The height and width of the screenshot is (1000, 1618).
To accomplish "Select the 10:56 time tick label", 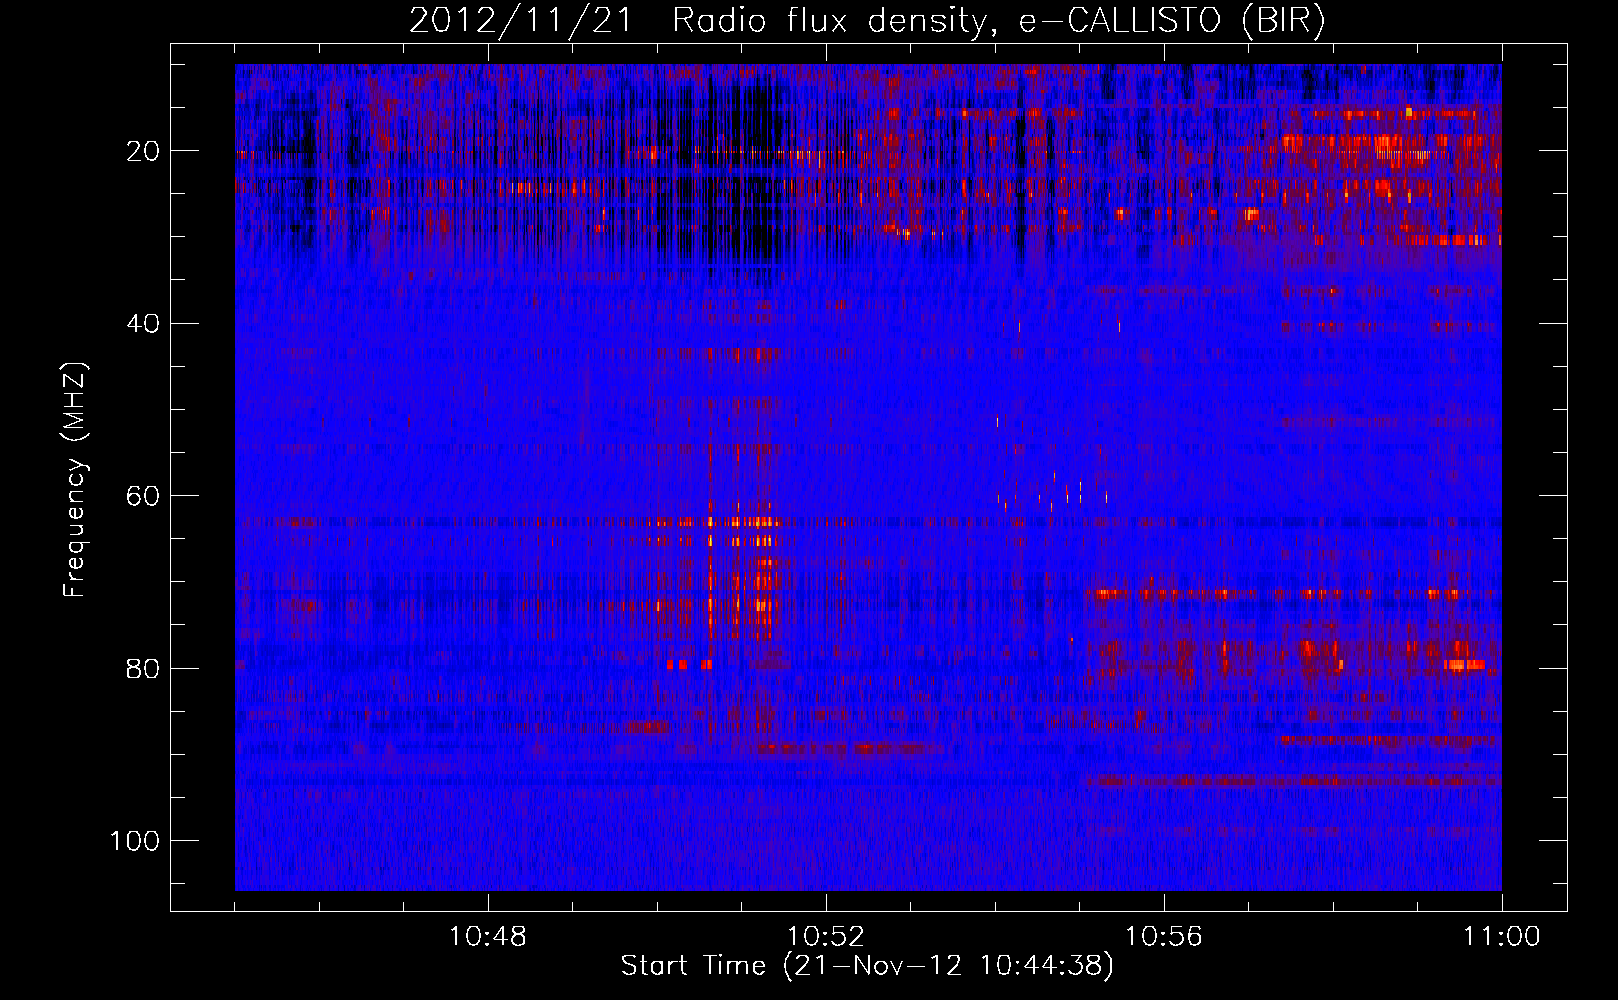I will [x=1164, y=937].
